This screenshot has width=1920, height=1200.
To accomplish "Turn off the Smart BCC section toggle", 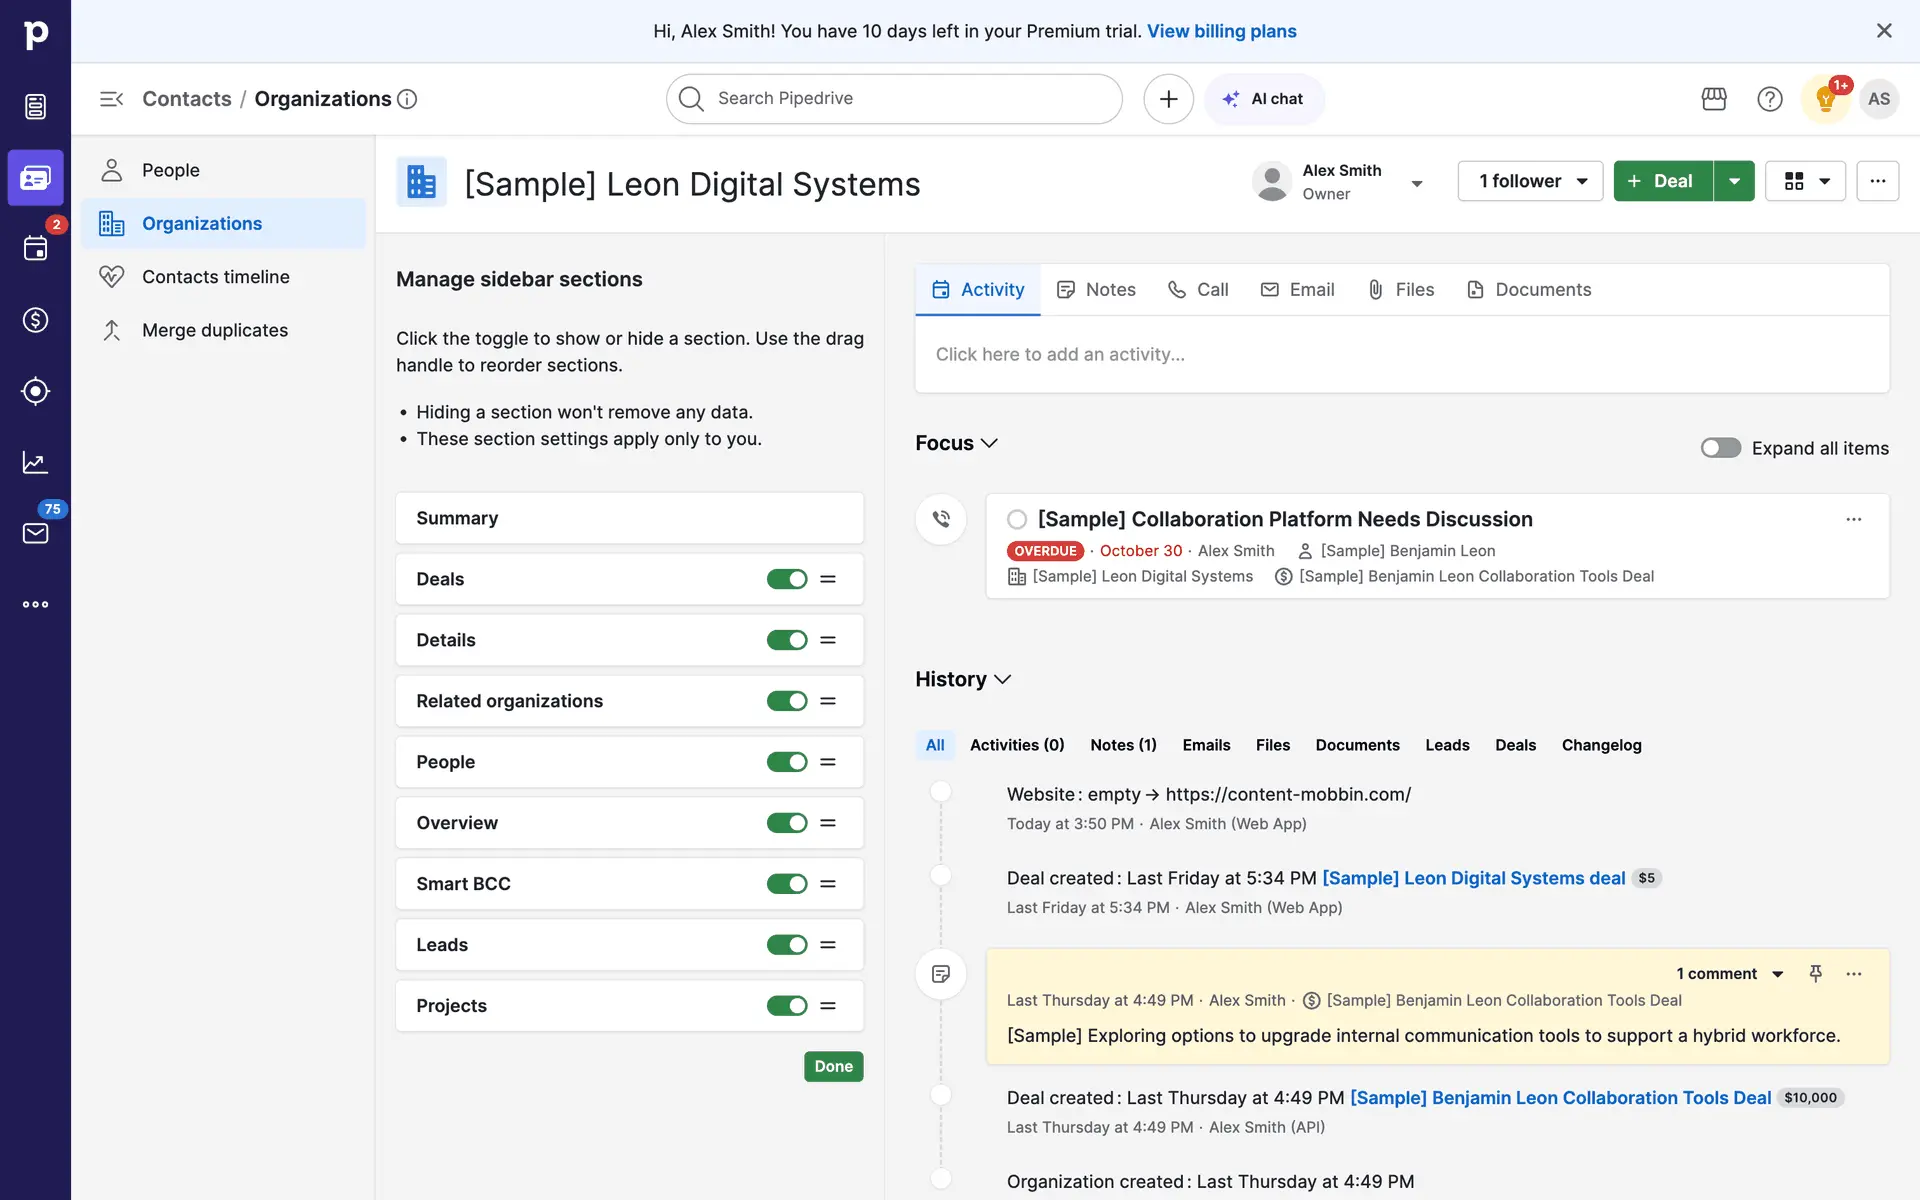I will [x=786, y=884].
